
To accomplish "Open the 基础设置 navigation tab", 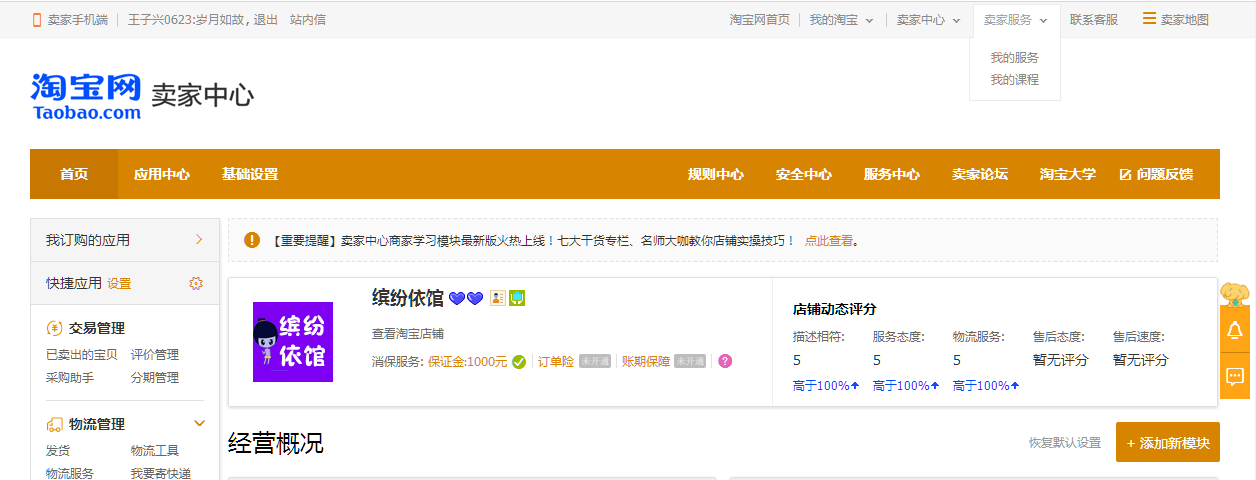I will click(250, 174).
